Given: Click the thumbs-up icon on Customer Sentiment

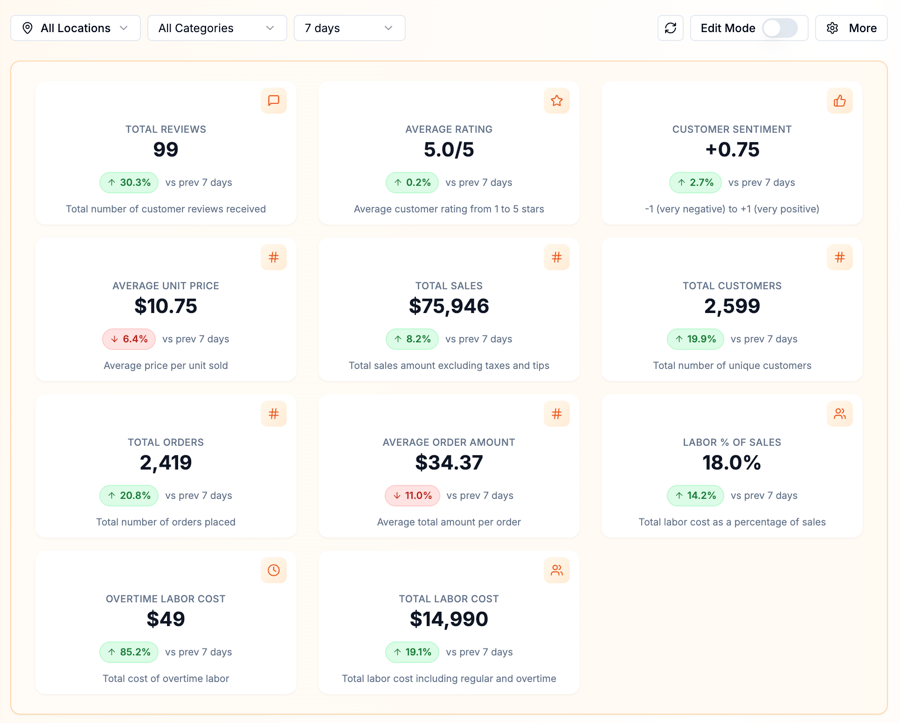Looking at the screenshot, I should [840, 101].
